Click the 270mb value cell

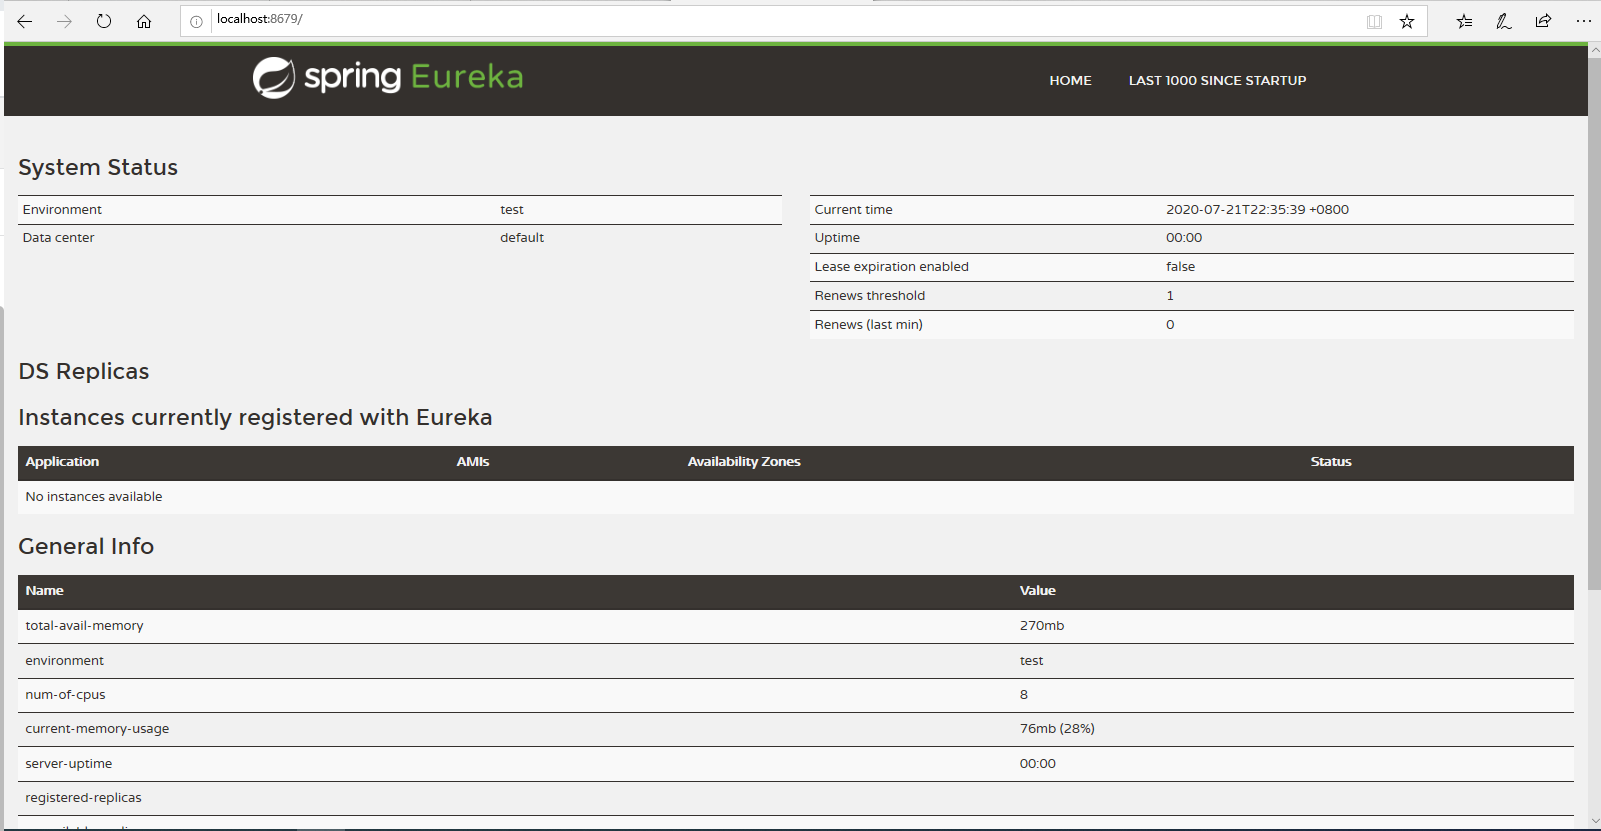click(x=1042, y=626)
